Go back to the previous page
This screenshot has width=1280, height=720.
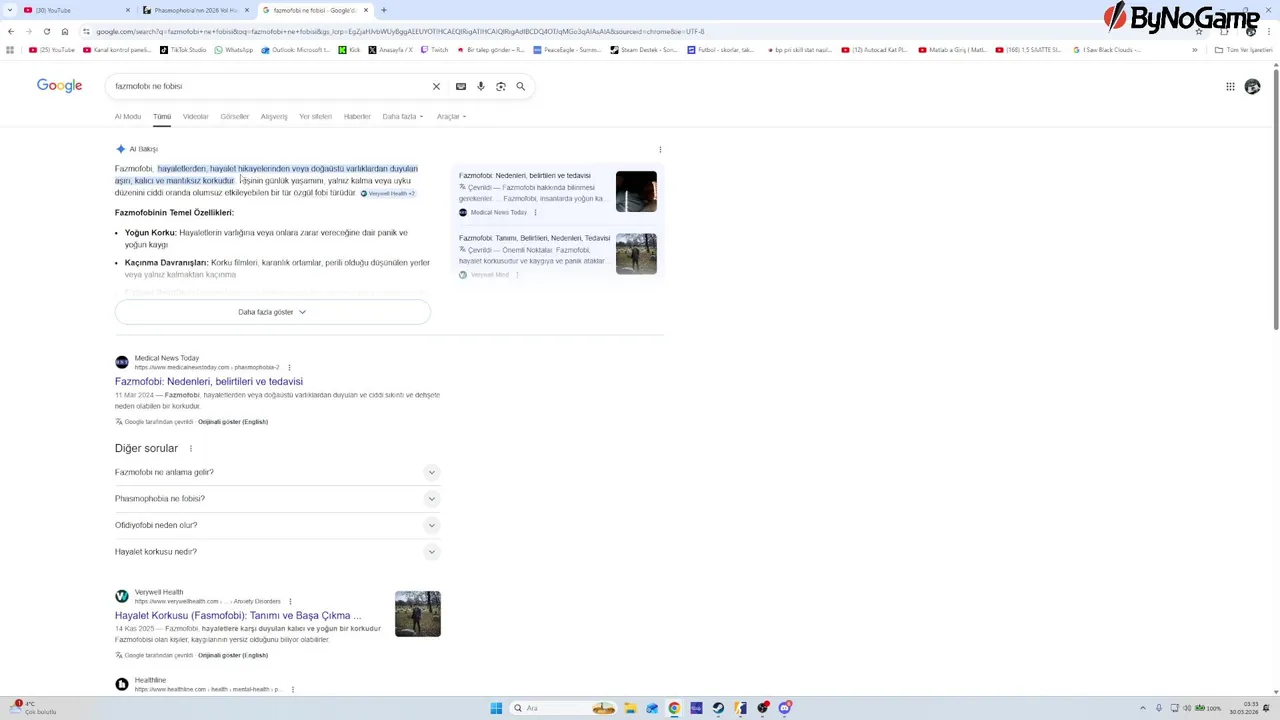(11, 31)
